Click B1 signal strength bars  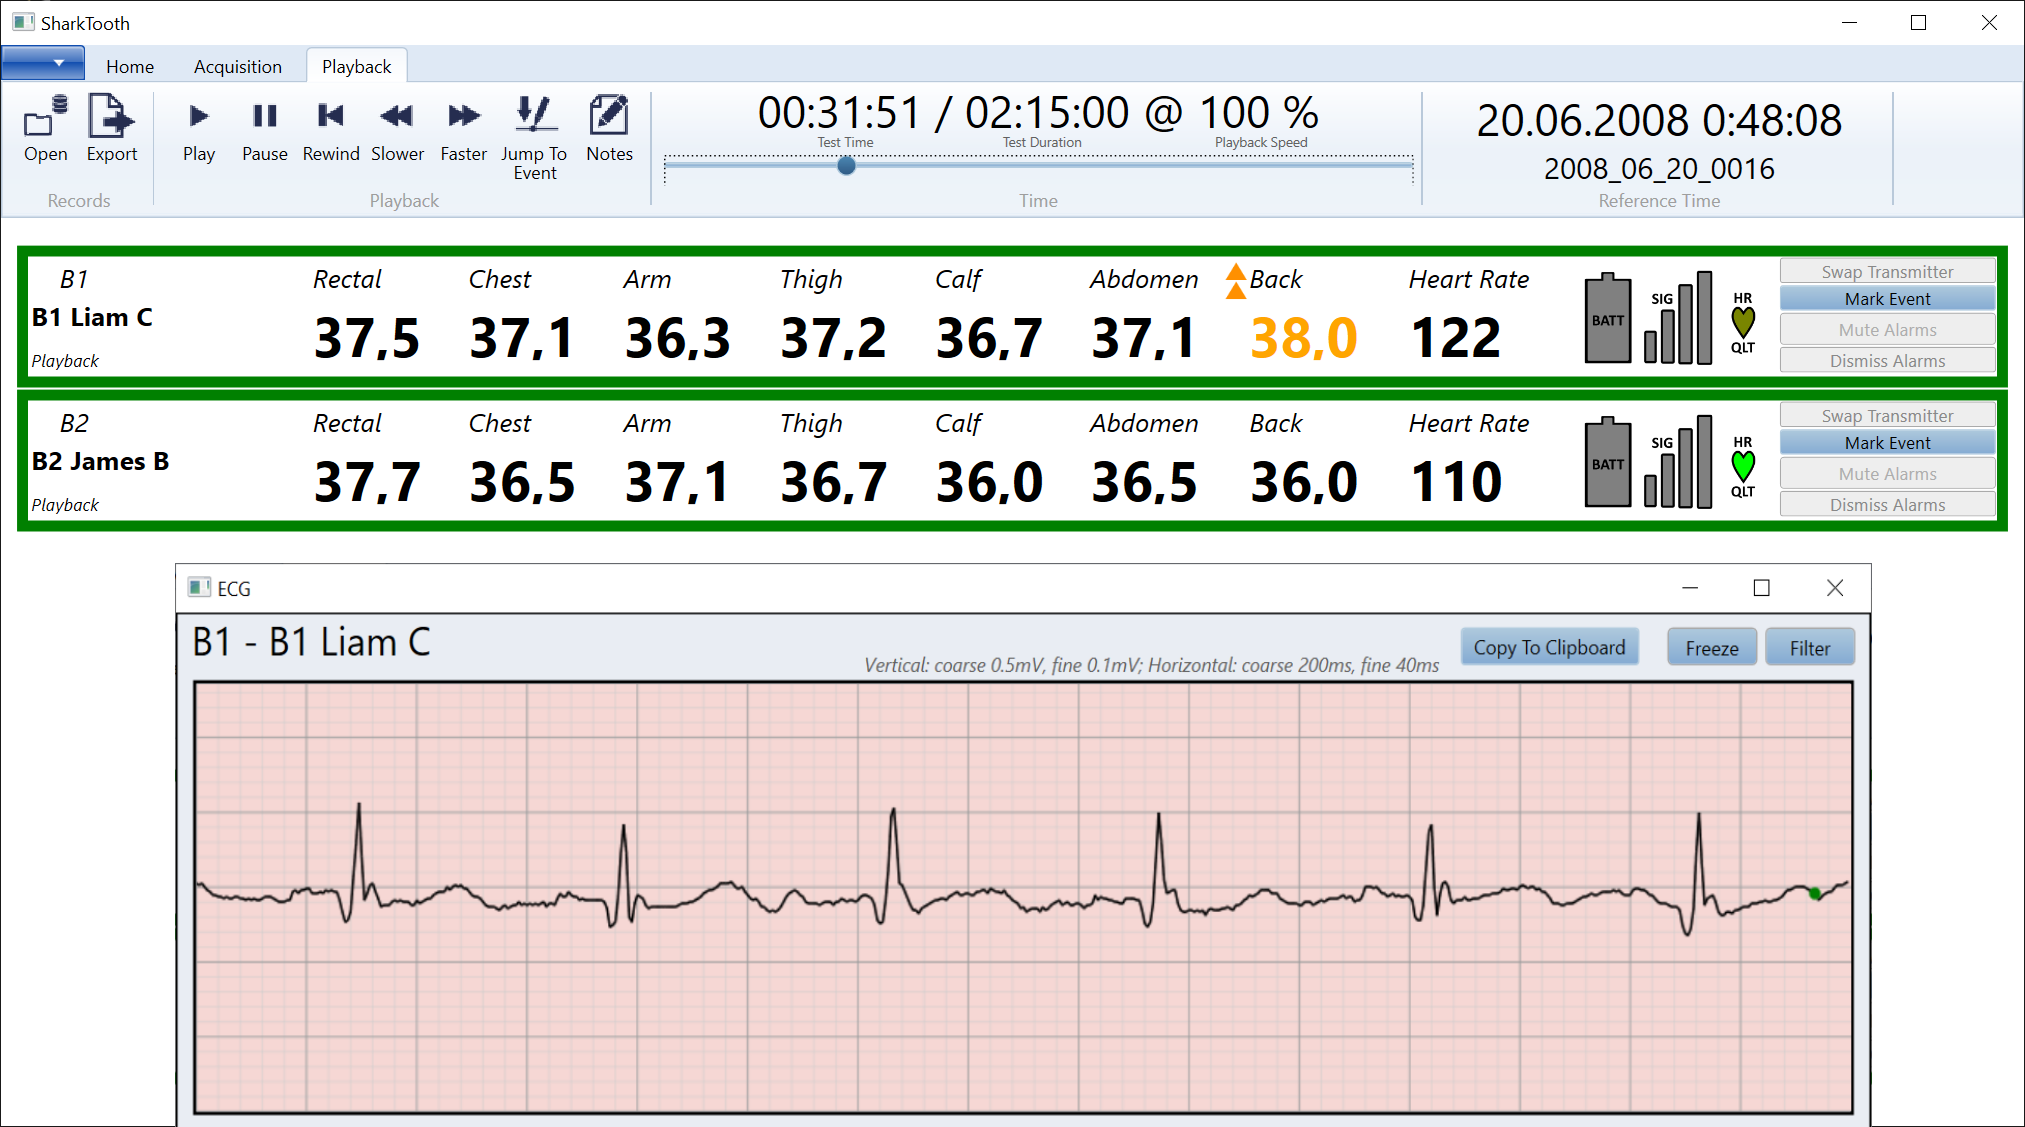(1679, 319)
